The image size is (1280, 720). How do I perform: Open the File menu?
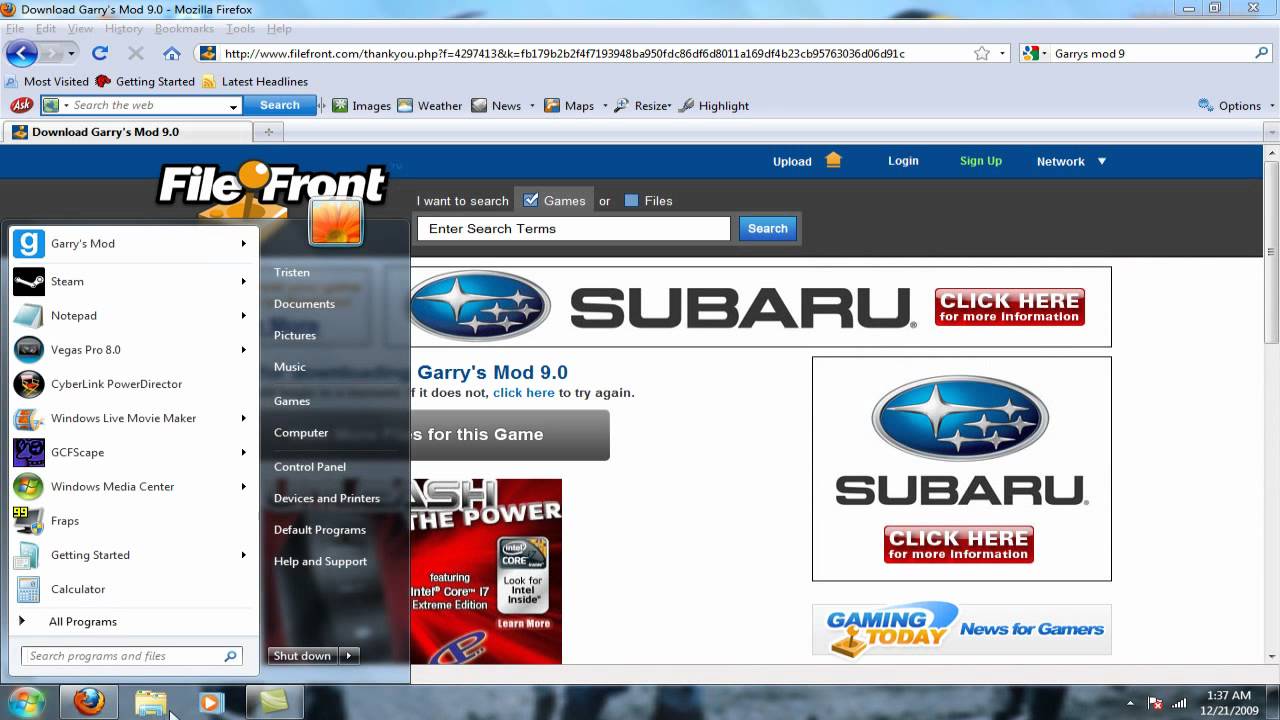15,29
